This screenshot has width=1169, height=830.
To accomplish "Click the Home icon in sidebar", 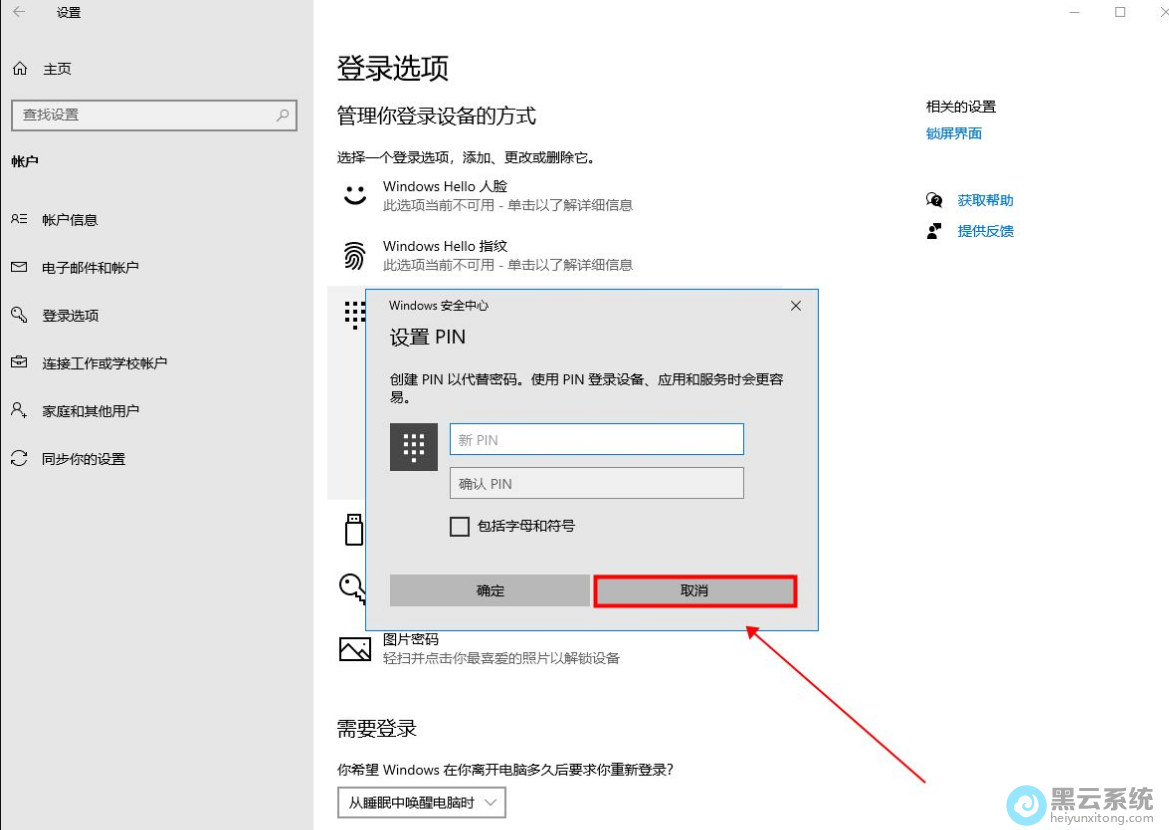I will tap(20, 69).
